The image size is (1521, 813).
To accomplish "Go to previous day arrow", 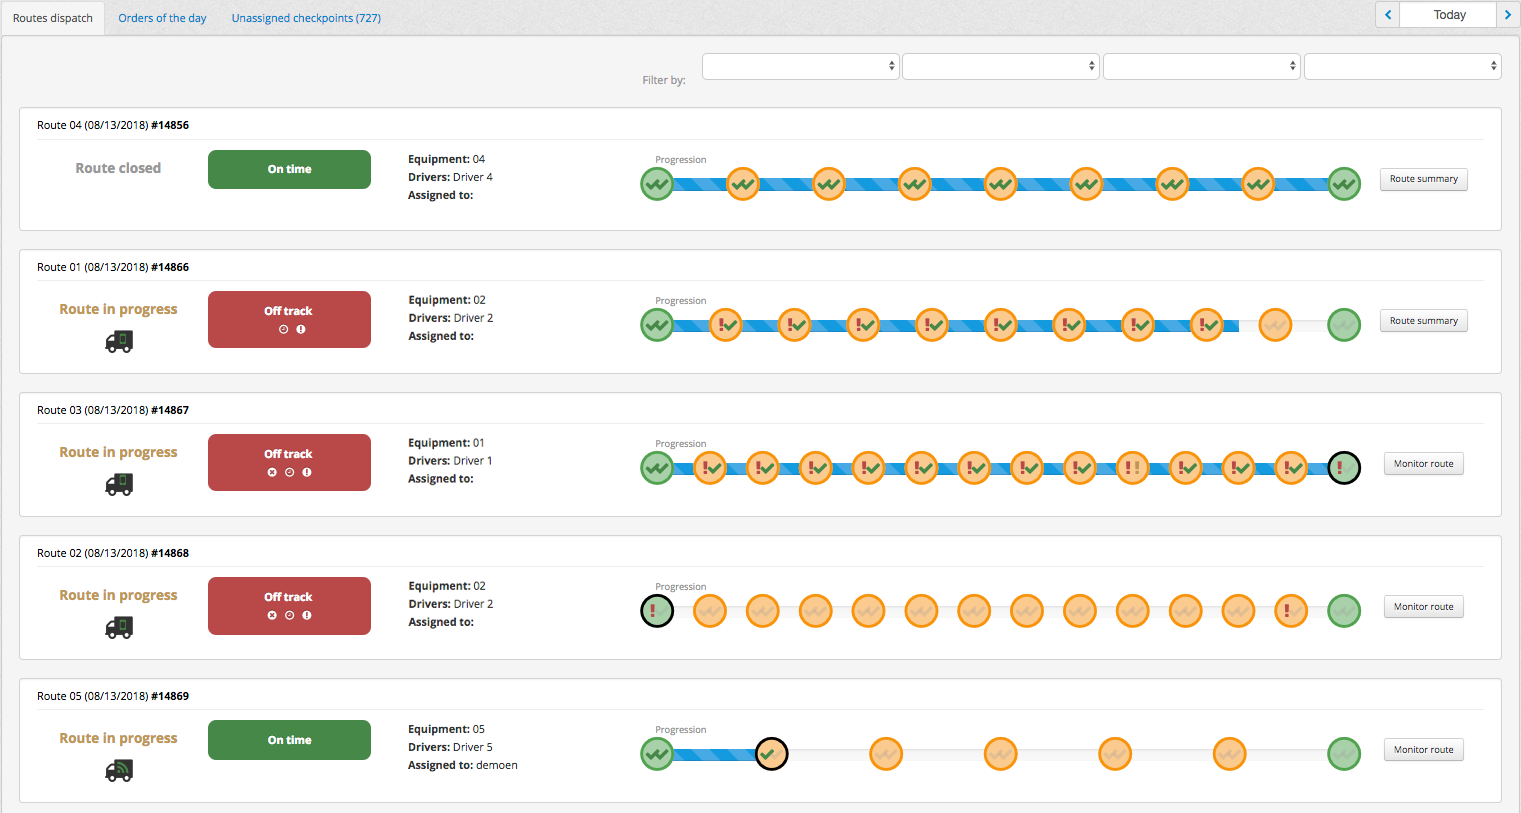I will click(1387, 14).
